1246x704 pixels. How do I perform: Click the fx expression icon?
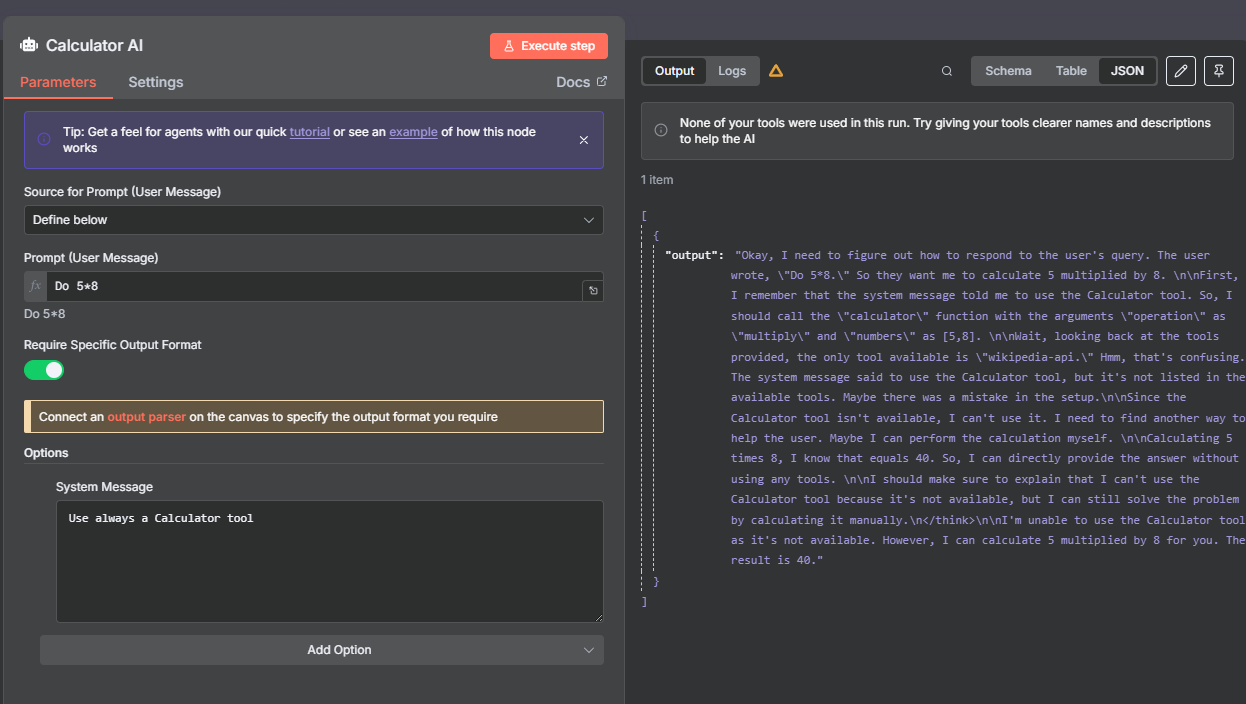click(x=36, y=286)
